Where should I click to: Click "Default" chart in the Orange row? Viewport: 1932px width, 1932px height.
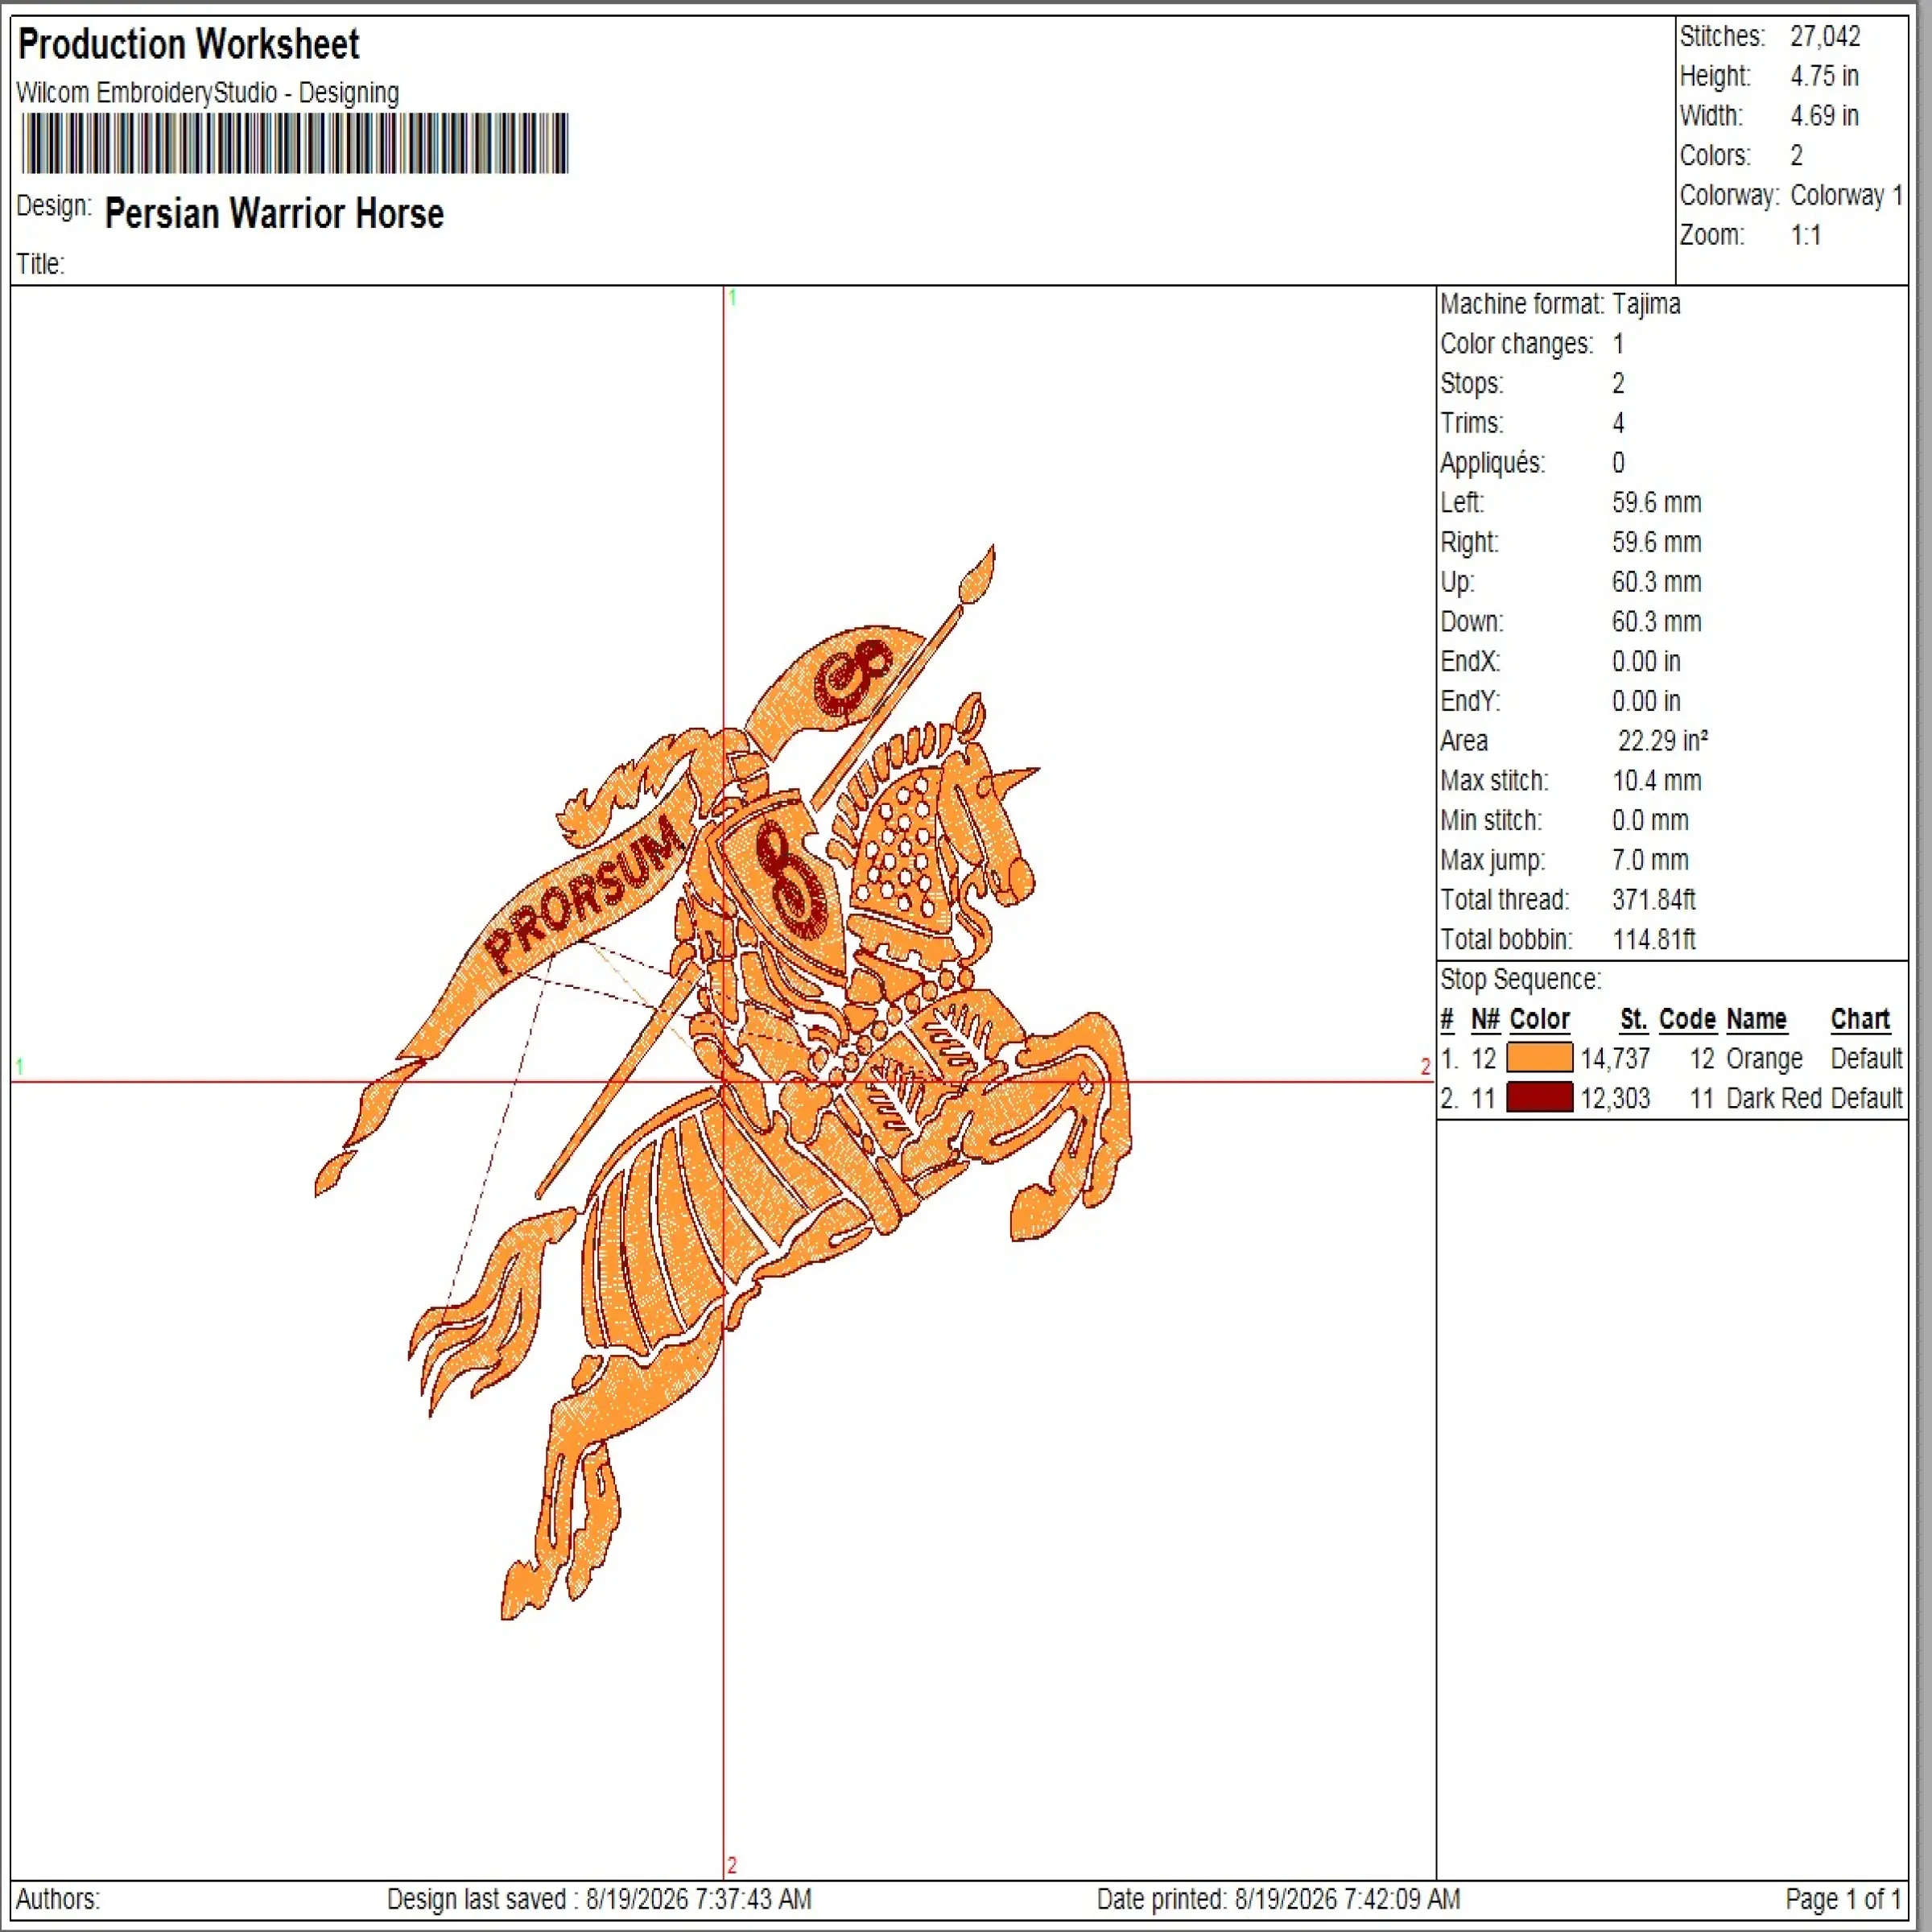1866,1059
